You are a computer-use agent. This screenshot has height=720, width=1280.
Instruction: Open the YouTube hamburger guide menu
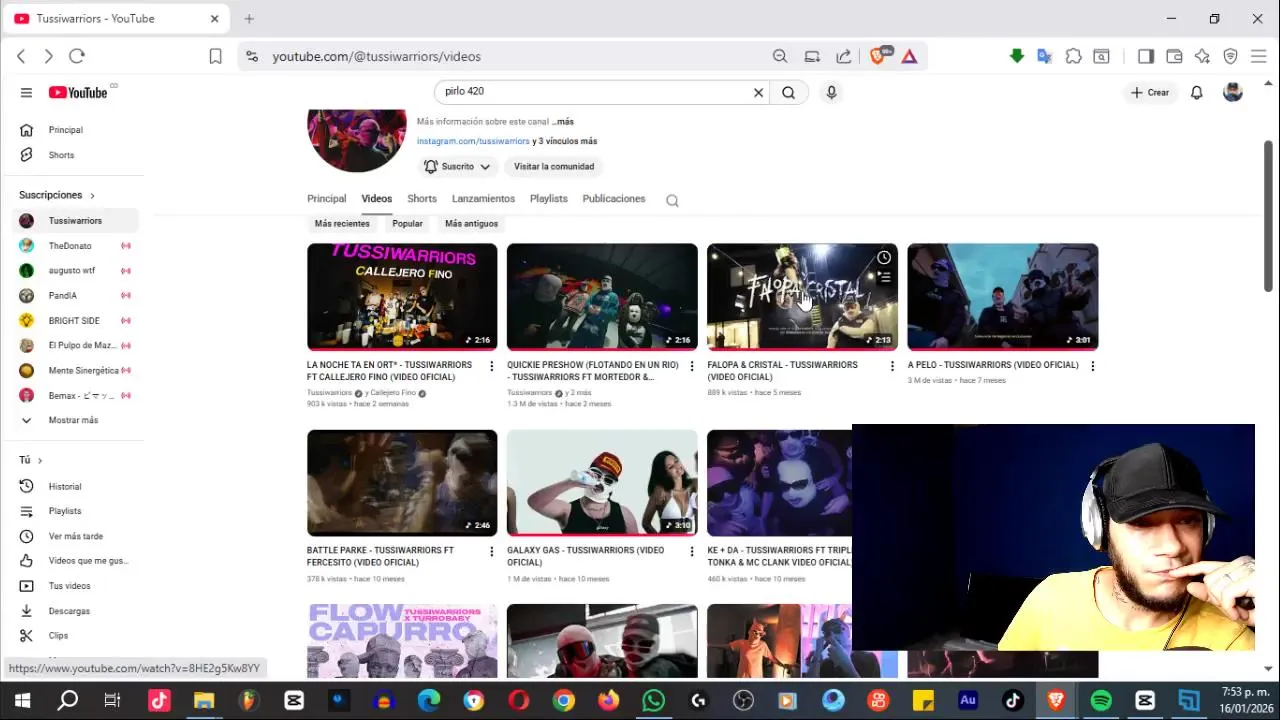pyautogui.click(x=26, y=92)
